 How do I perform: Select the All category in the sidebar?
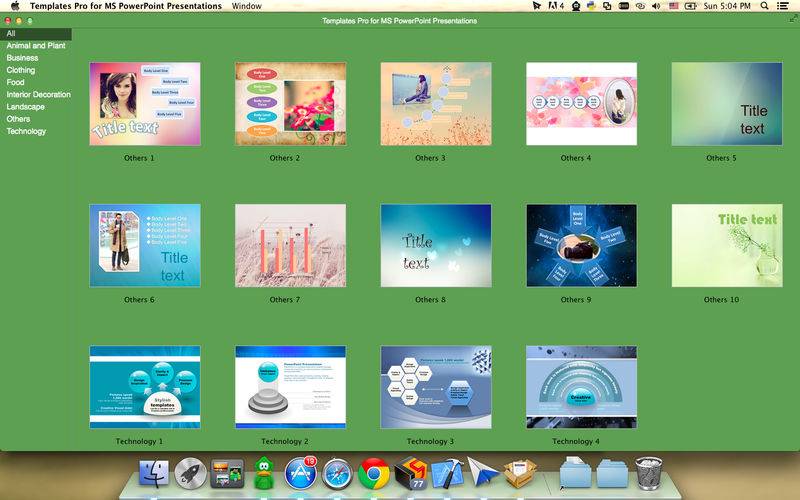coord(36,34)
